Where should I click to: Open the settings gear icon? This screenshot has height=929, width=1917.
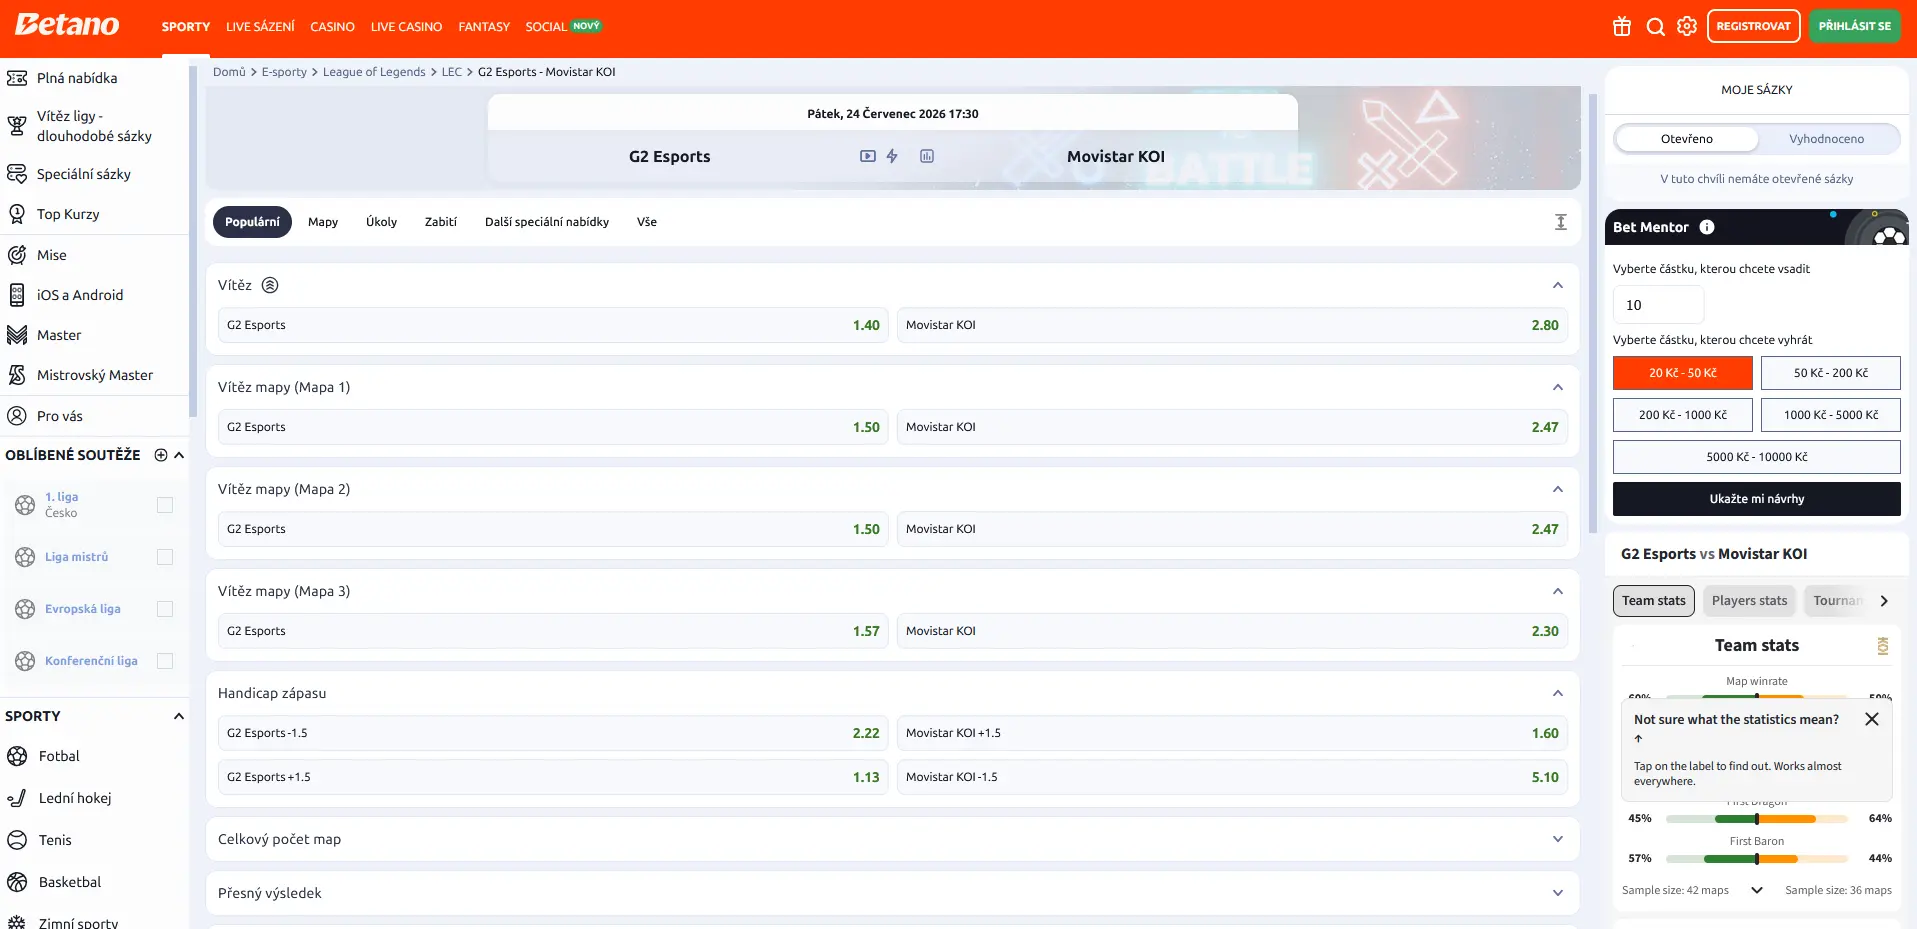[x=1687, y=27]
